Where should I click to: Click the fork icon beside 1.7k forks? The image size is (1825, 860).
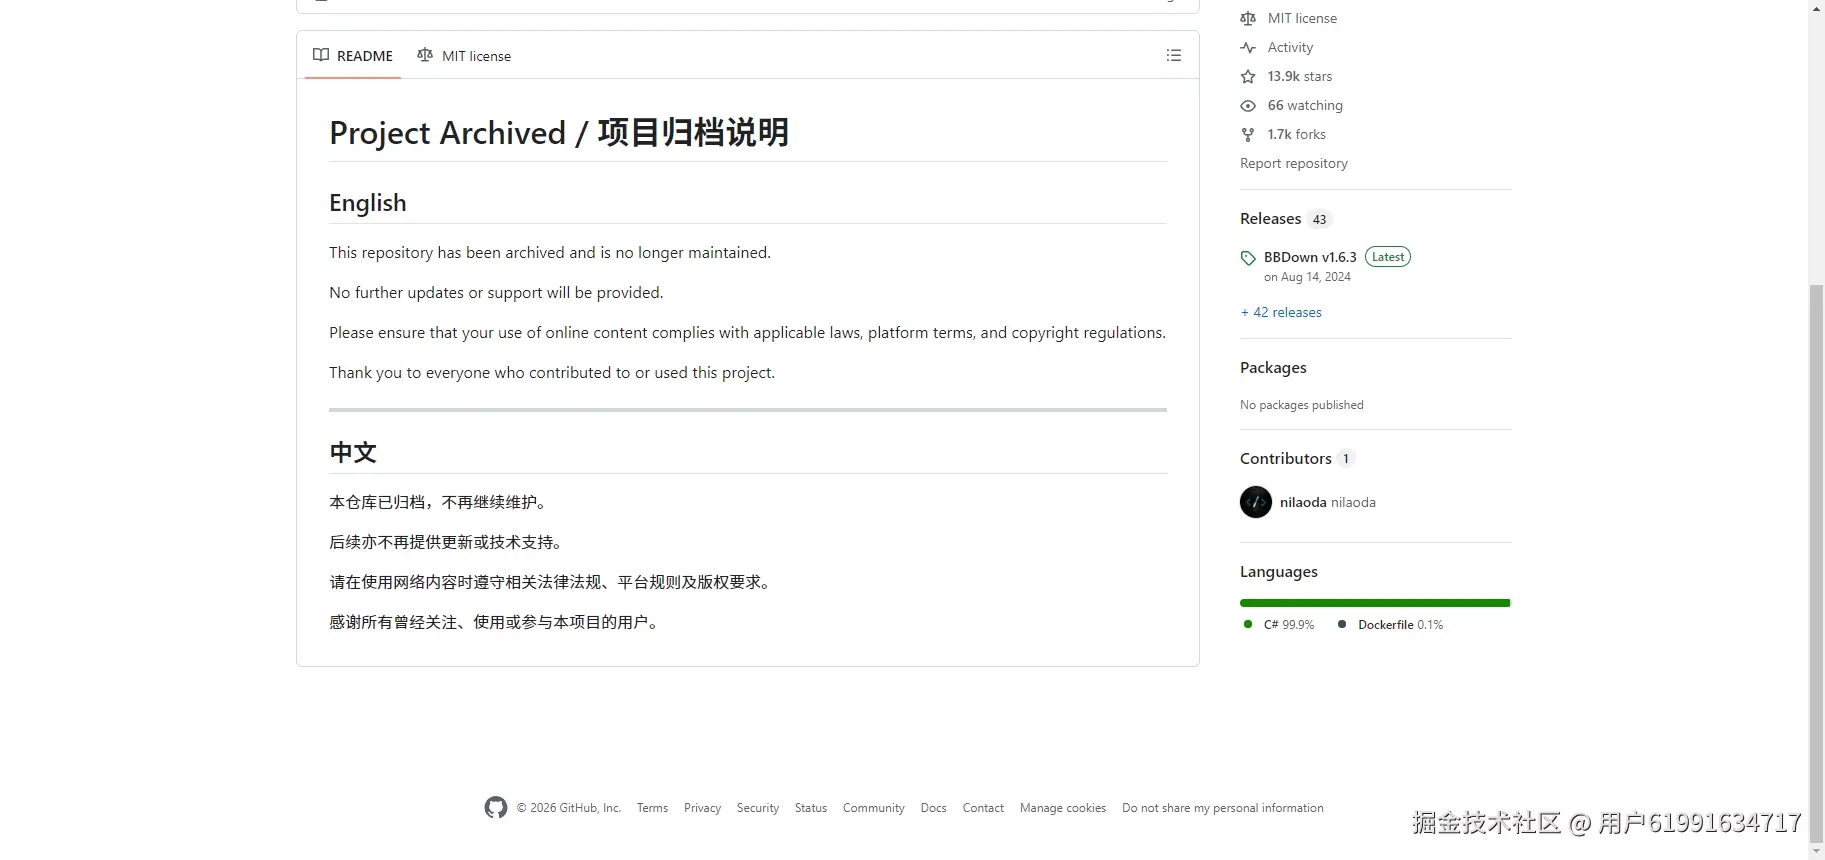tap(1248, 134)
